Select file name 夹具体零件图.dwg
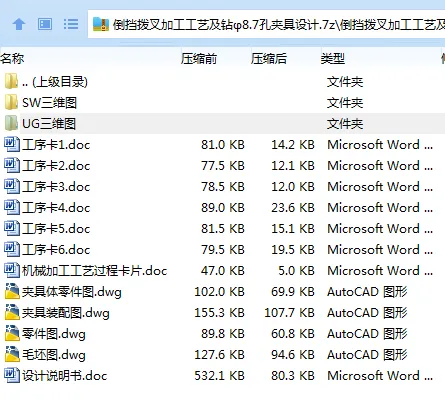This screenshot has width=445, height=400. coord(72,292)
